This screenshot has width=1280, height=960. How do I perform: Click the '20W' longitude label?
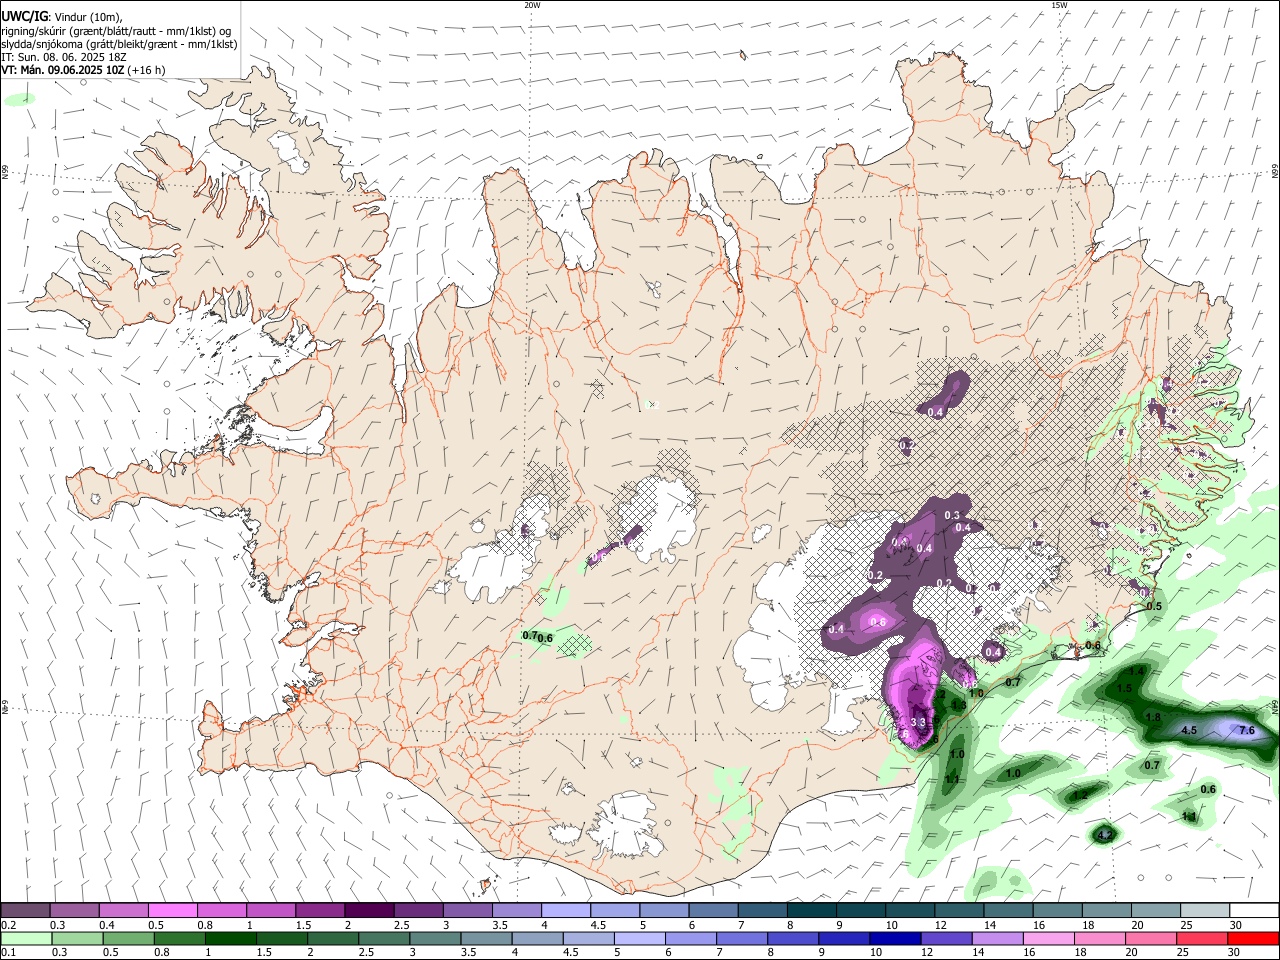[532, 5]
